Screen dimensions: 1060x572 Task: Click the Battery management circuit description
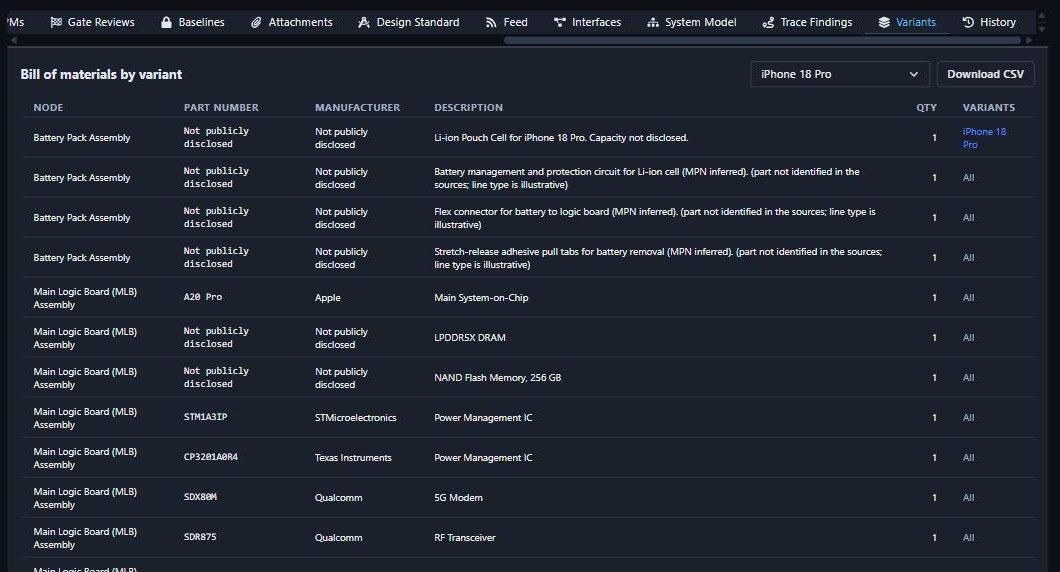pos(647,178)
